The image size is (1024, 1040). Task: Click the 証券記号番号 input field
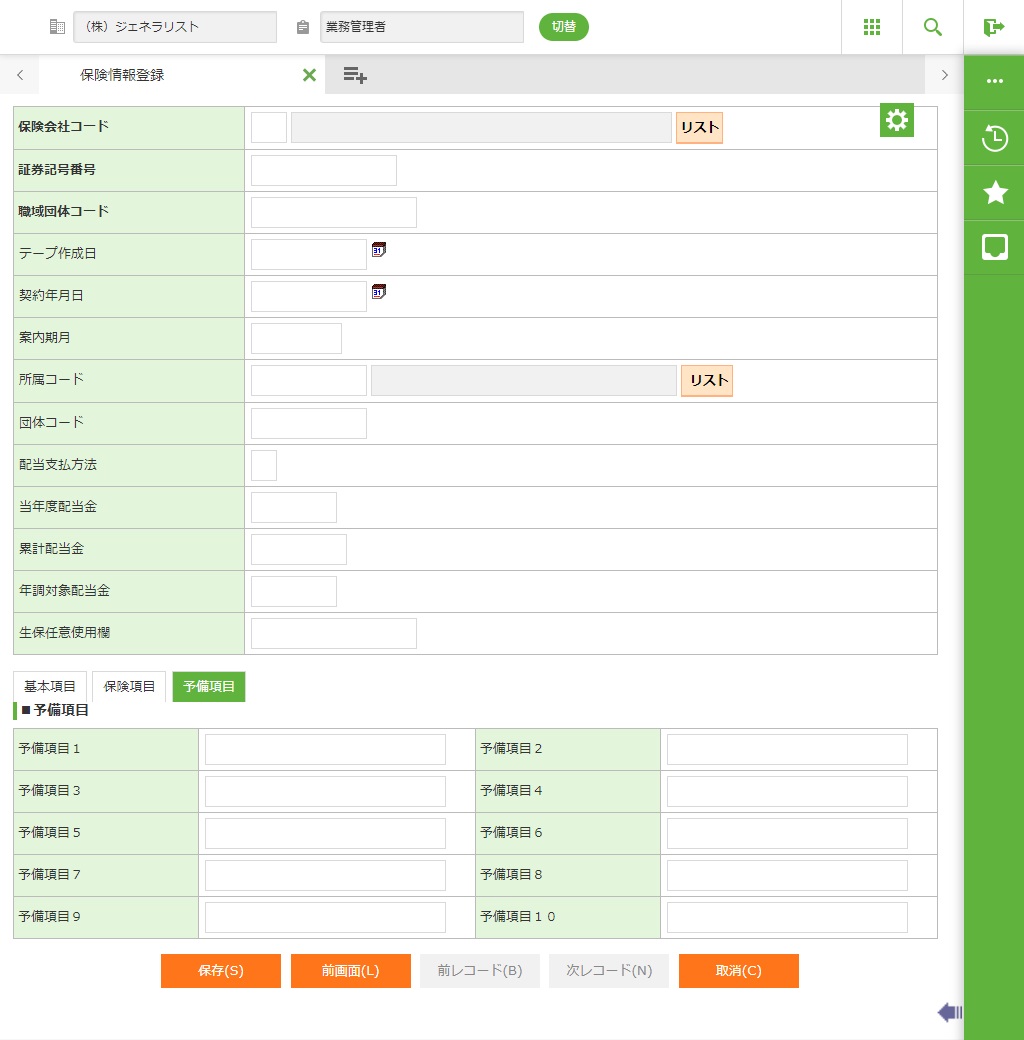tap(324, 171)
